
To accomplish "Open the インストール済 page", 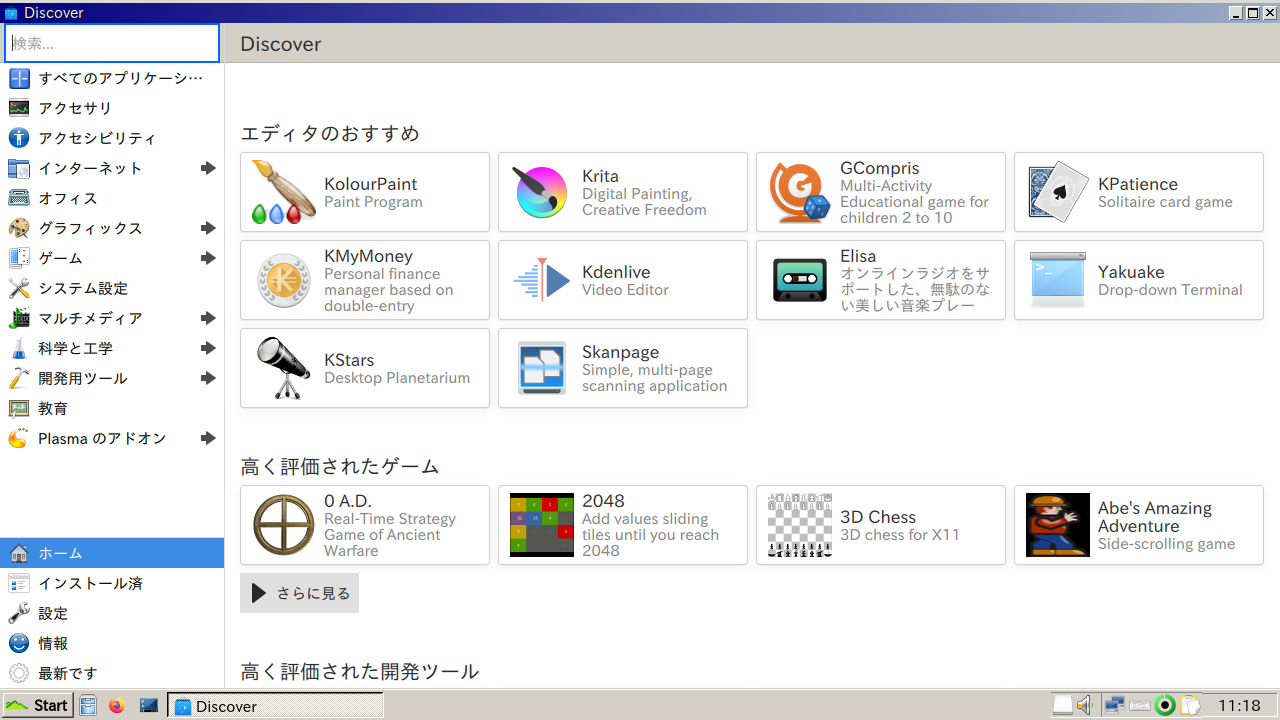I will click(x=112, y=583).
